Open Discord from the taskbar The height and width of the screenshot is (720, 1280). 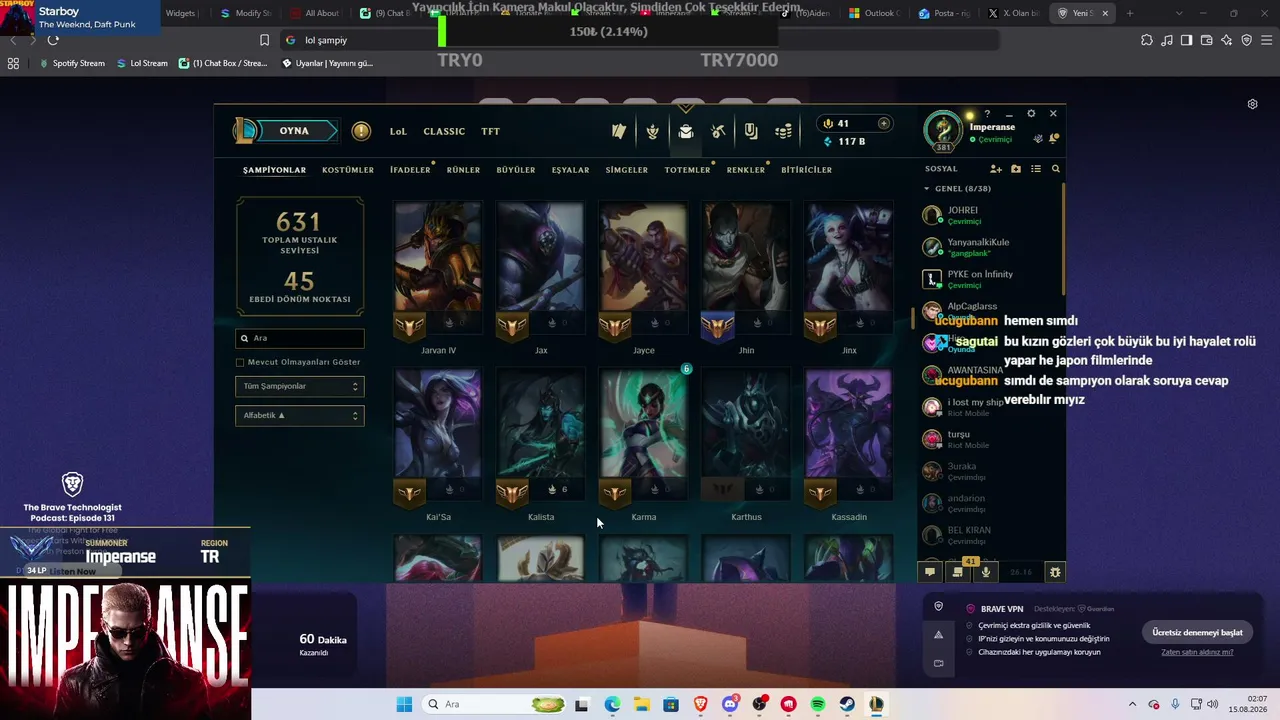click(x=730, y=704)
